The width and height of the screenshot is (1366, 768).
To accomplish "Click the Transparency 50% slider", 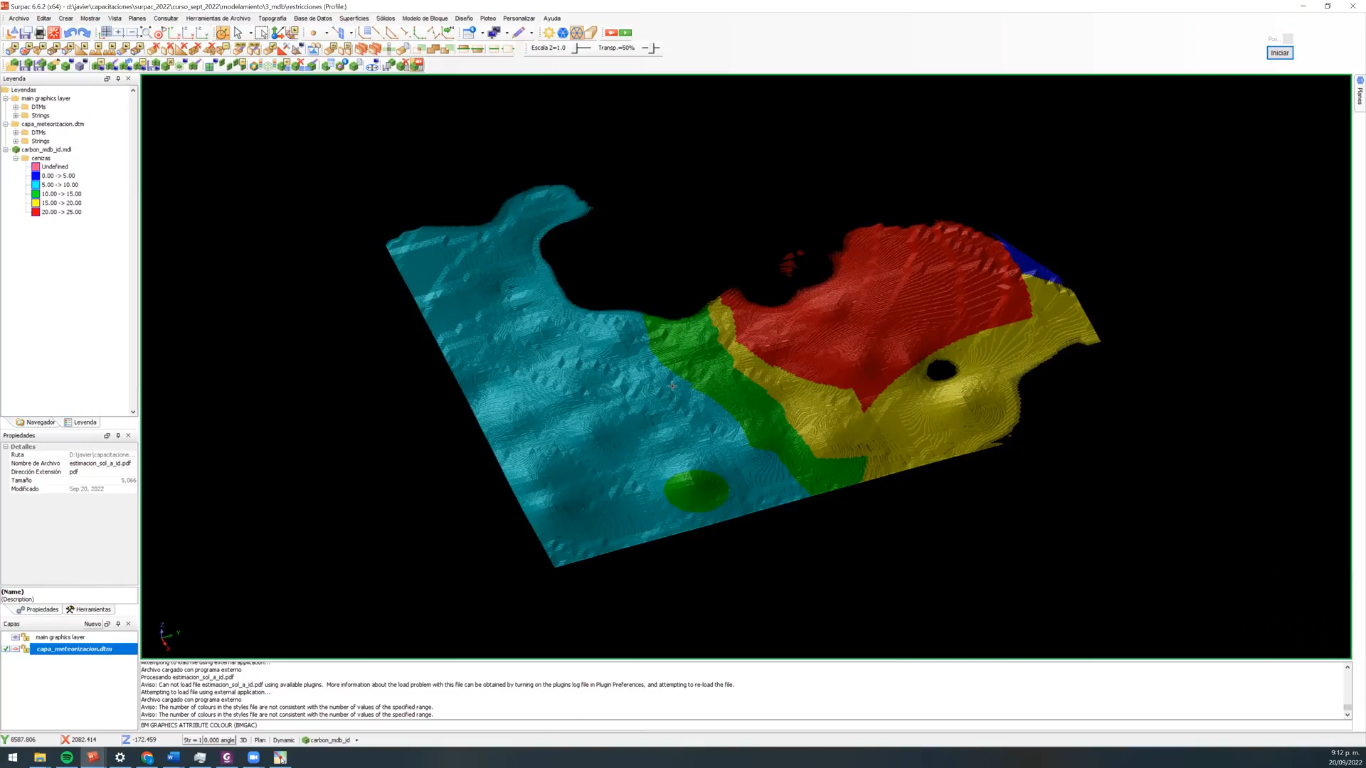I will (x=651, y=48).
